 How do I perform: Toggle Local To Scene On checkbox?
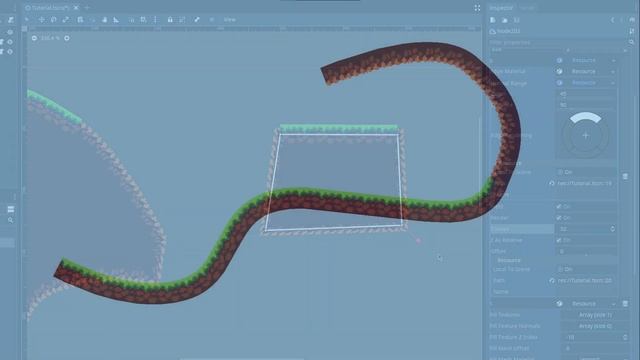(560, 269)
